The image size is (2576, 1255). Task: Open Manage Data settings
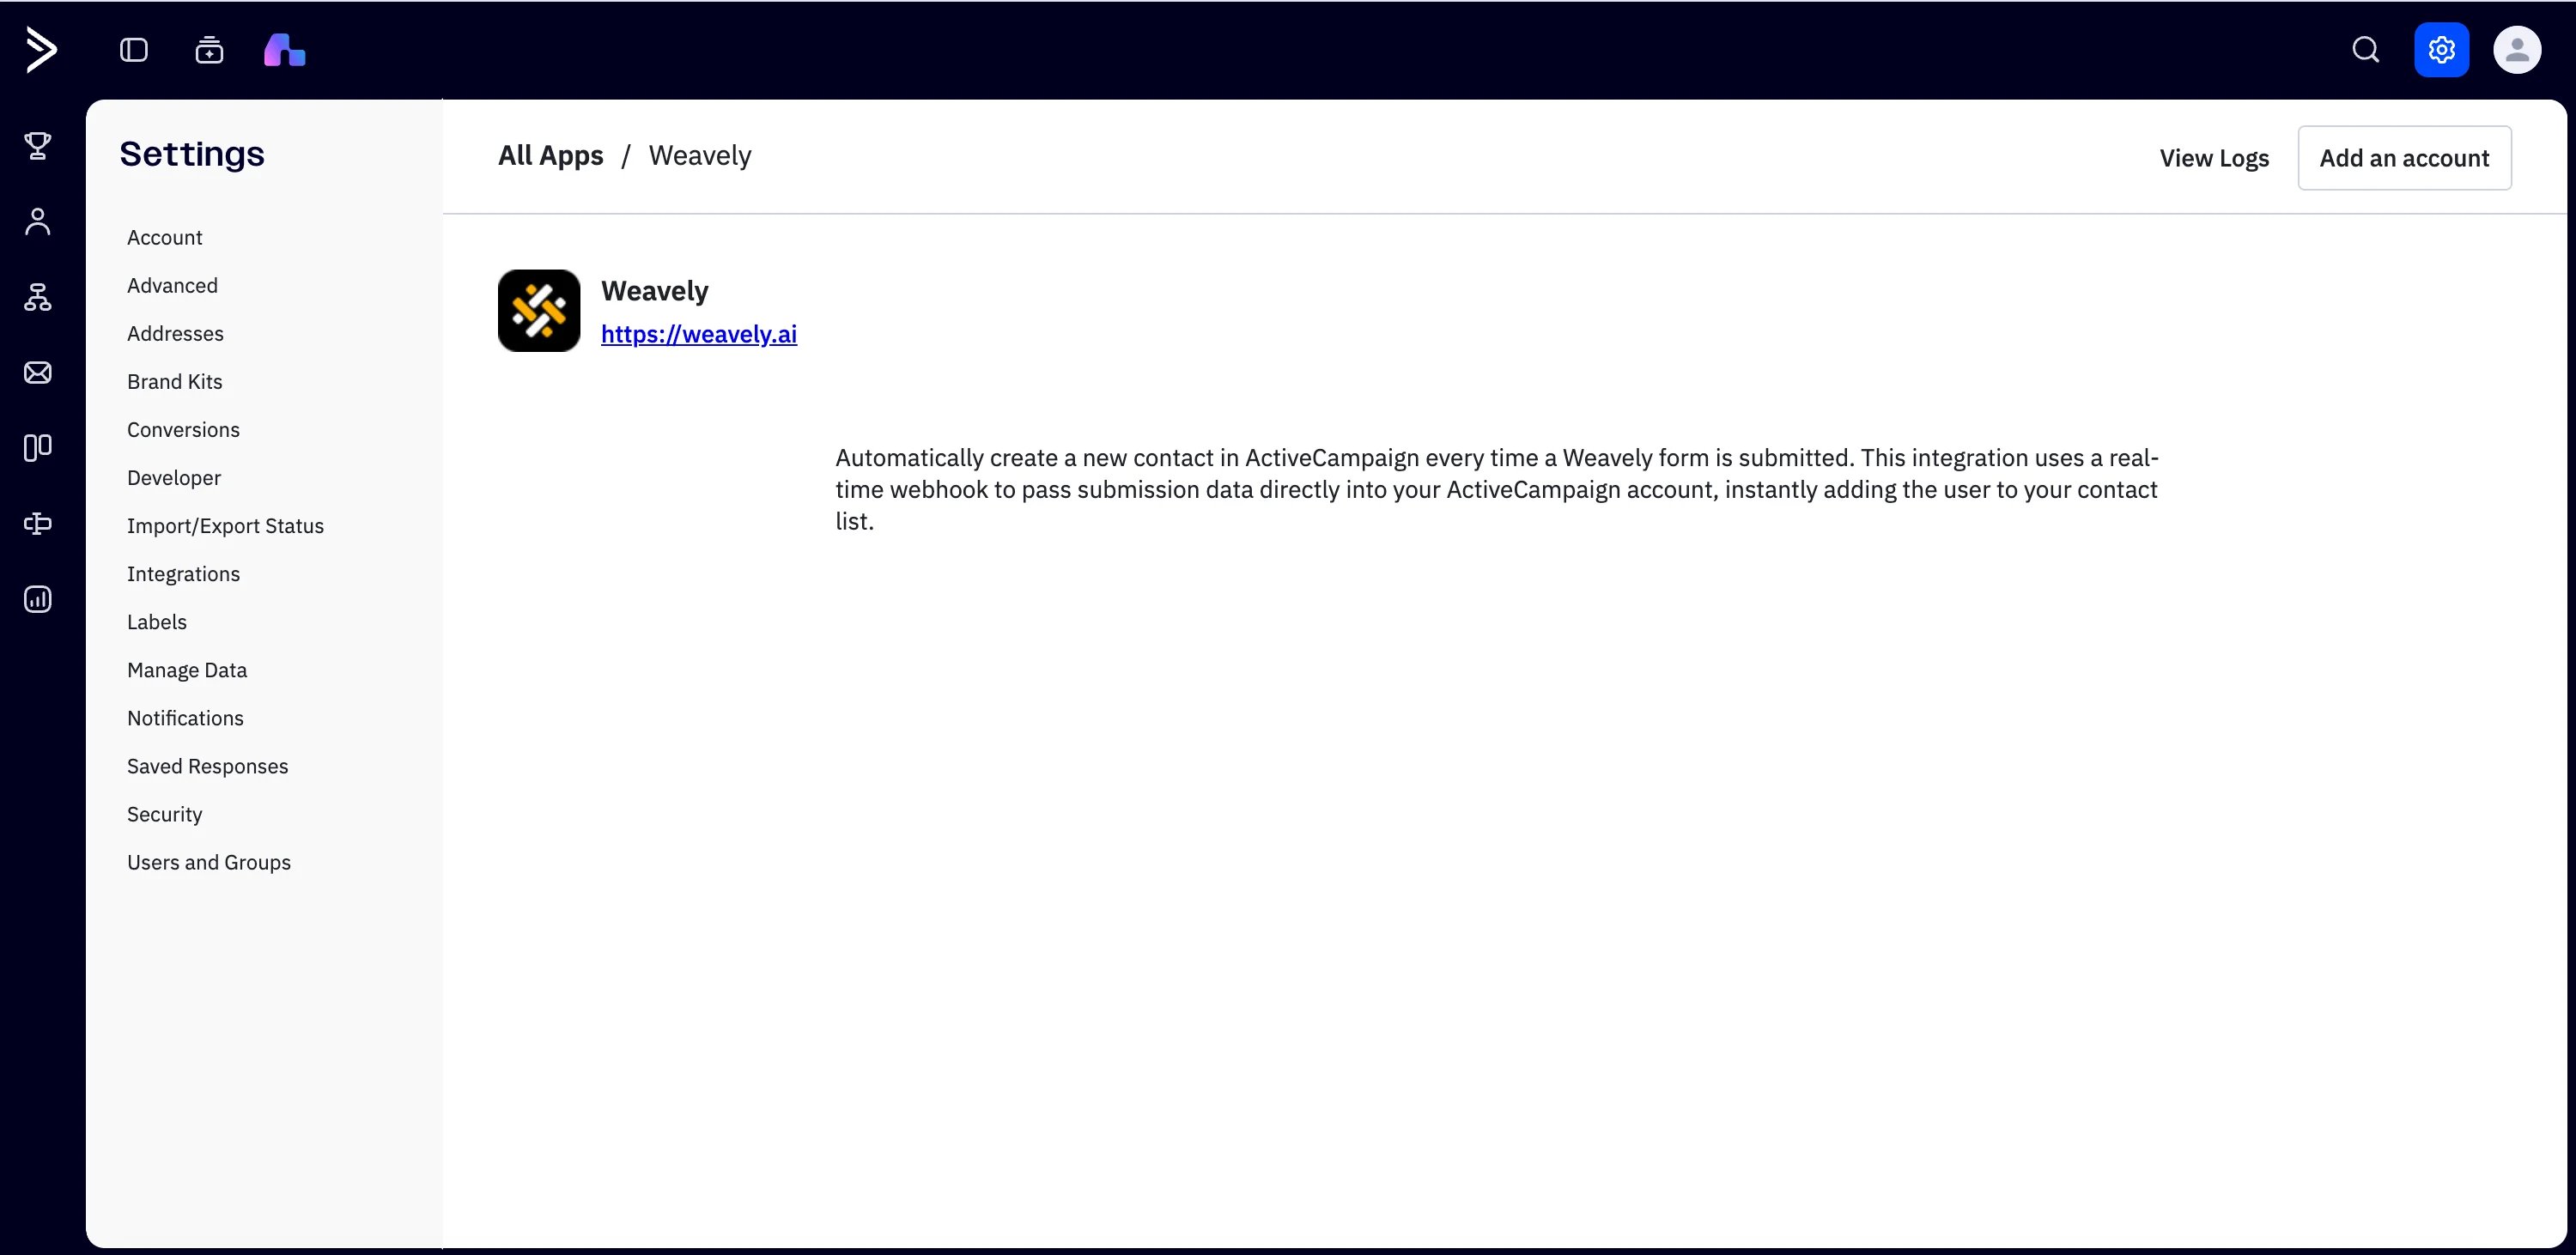click(187, 670)
